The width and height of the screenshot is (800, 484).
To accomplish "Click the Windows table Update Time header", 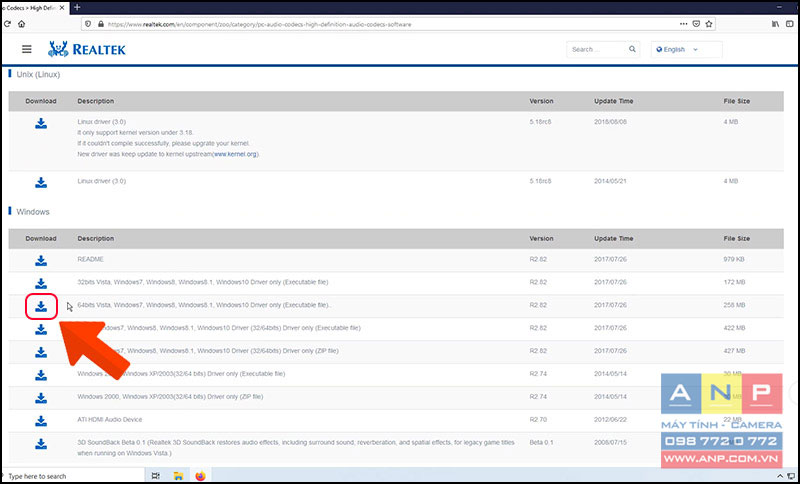I will (613, 239).
